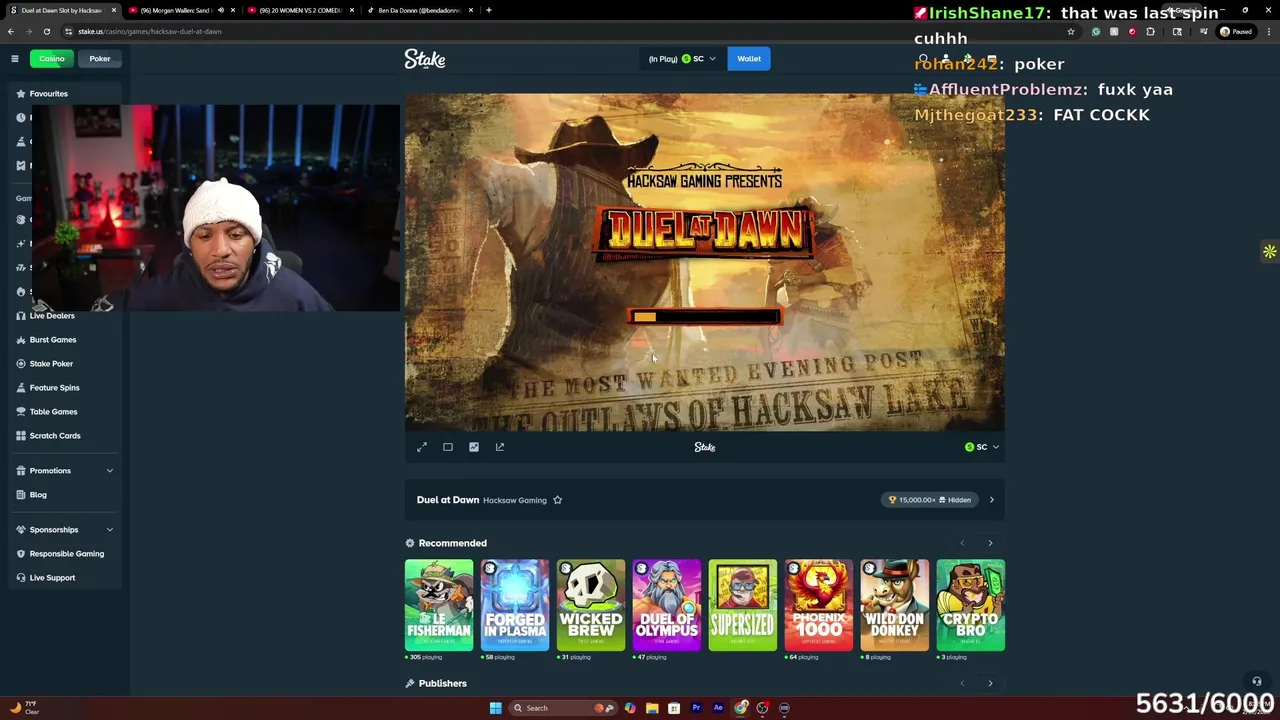Select the Casino tab
Screen dimensions: 1280x720
(52, 59)
